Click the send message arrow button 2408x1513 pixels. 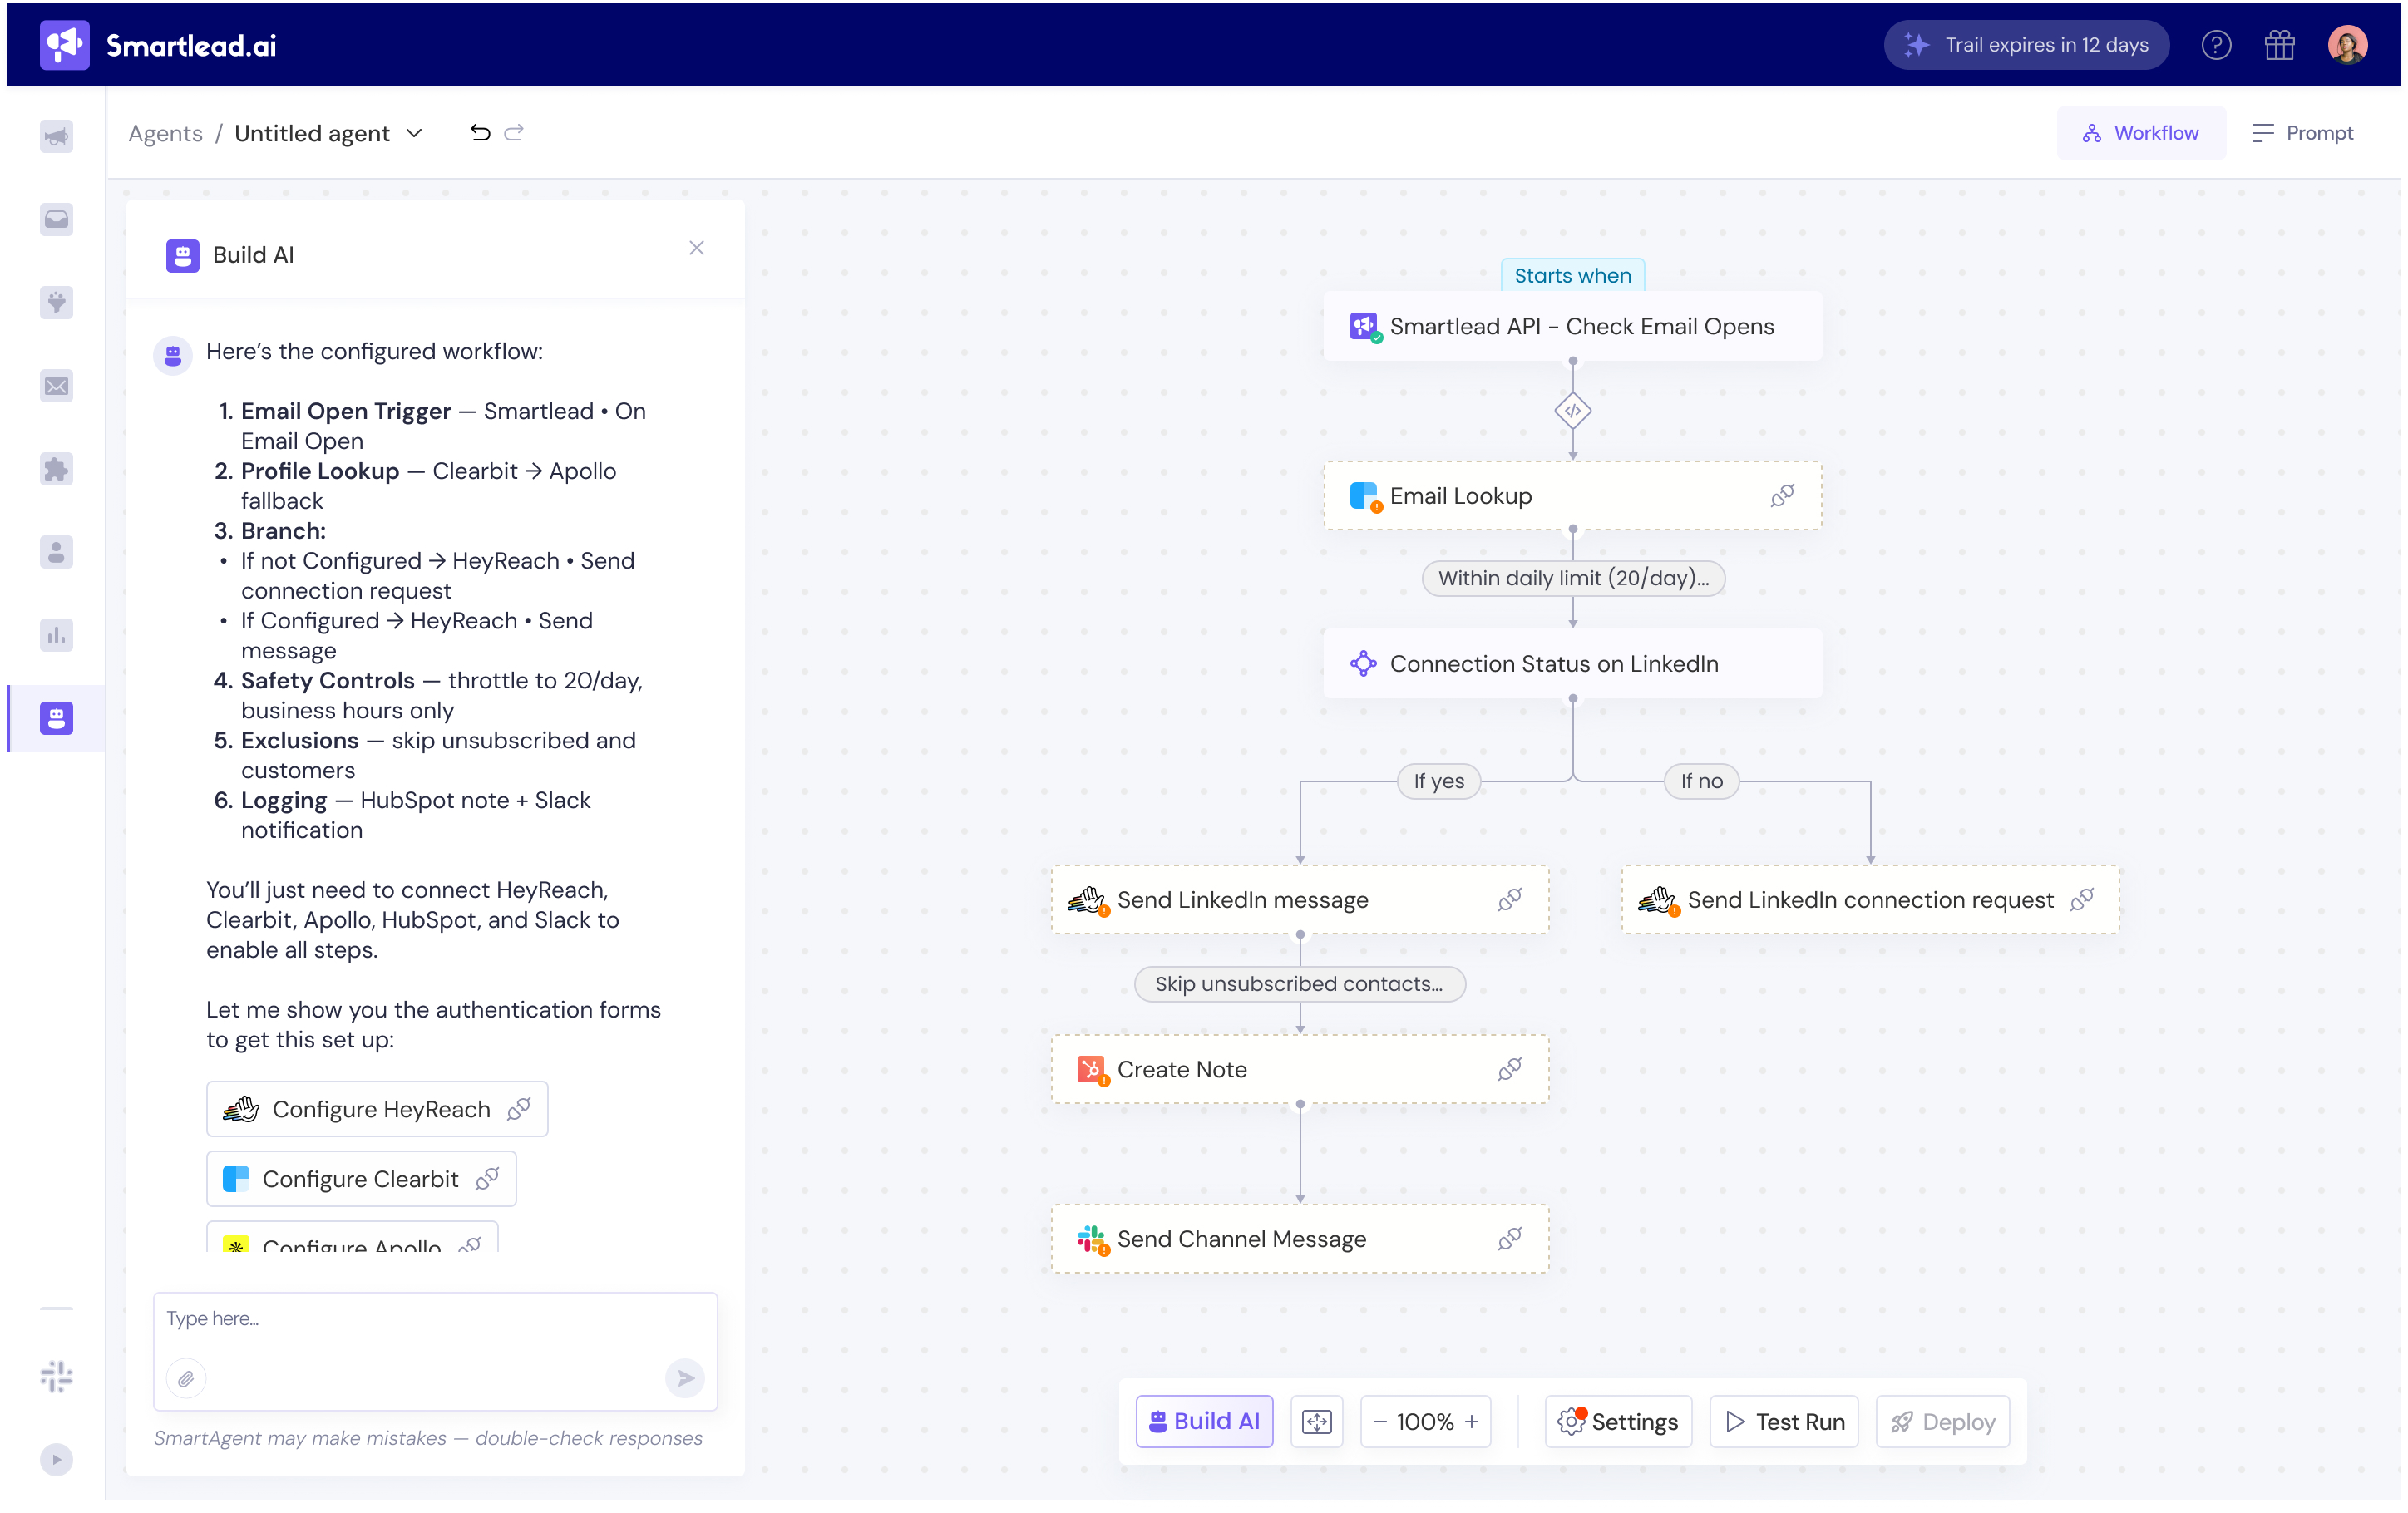tap(685, 1378)
